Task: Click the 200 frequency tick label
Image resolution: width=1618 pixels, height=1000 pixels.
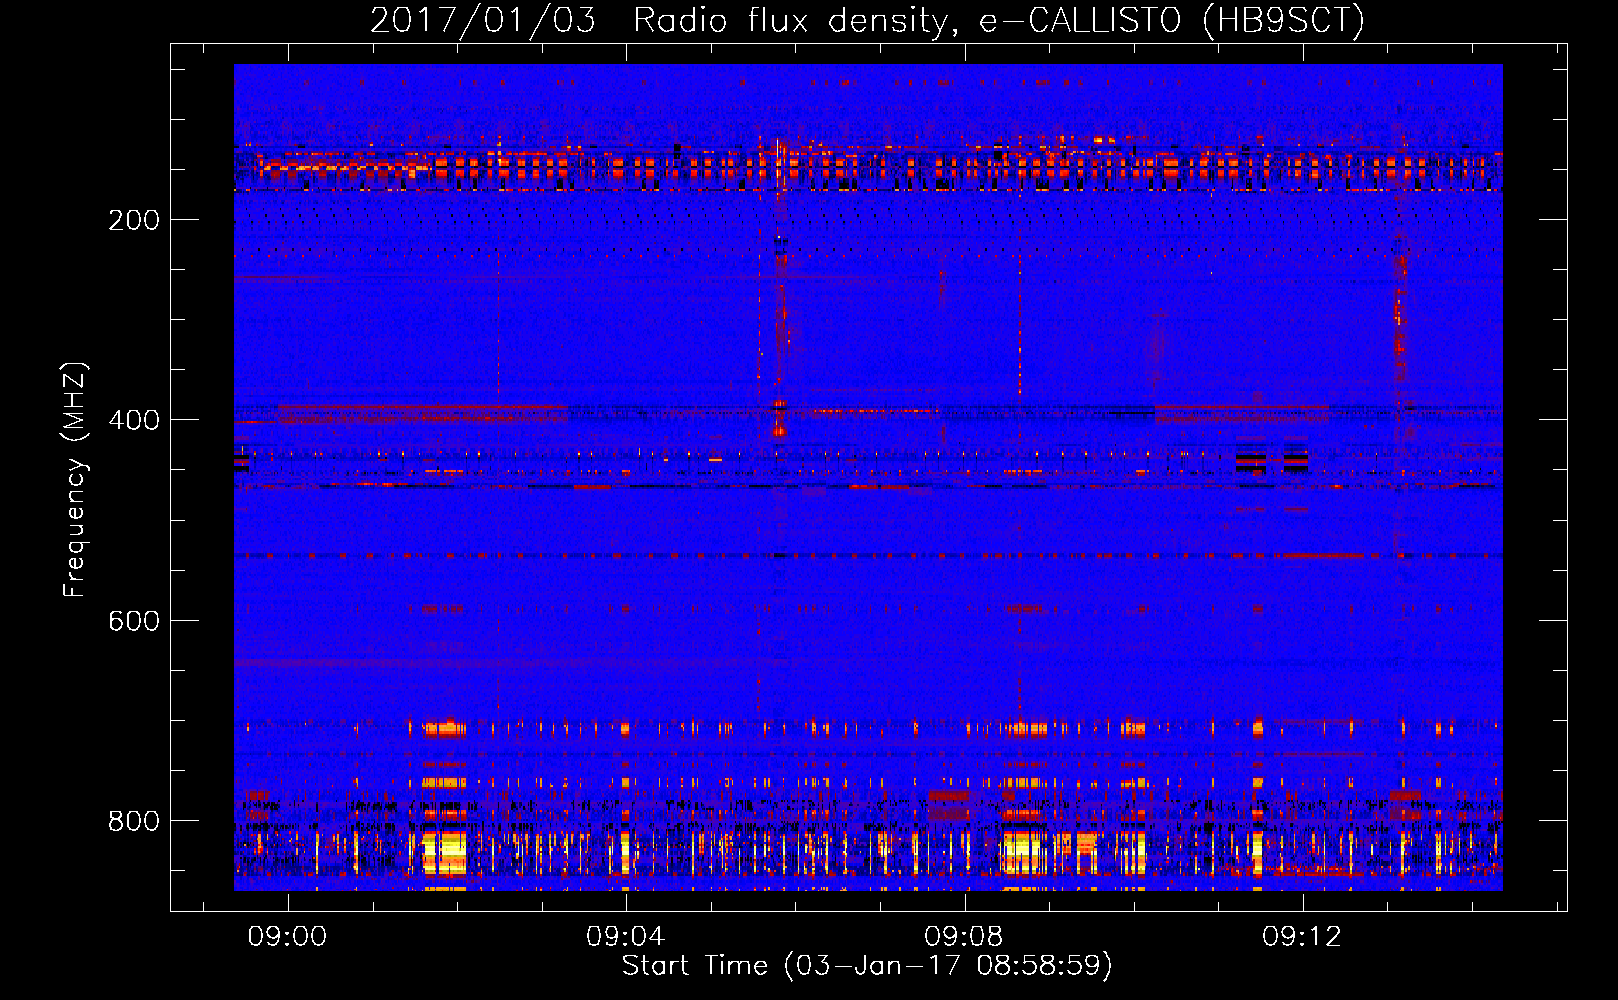Action: click(x=134, y=220)
